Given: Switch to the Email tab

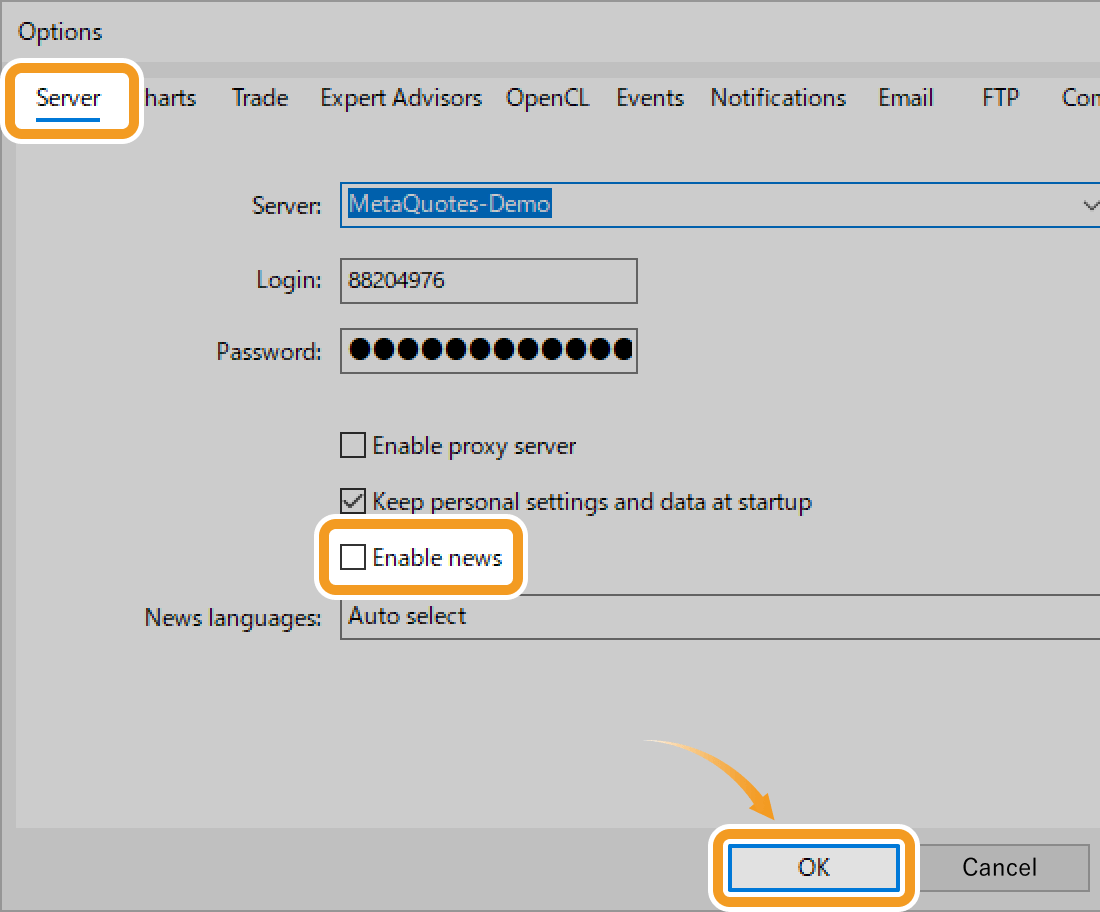Looking at the screenshot, I should pyautogui.click(x=906, y=98).
